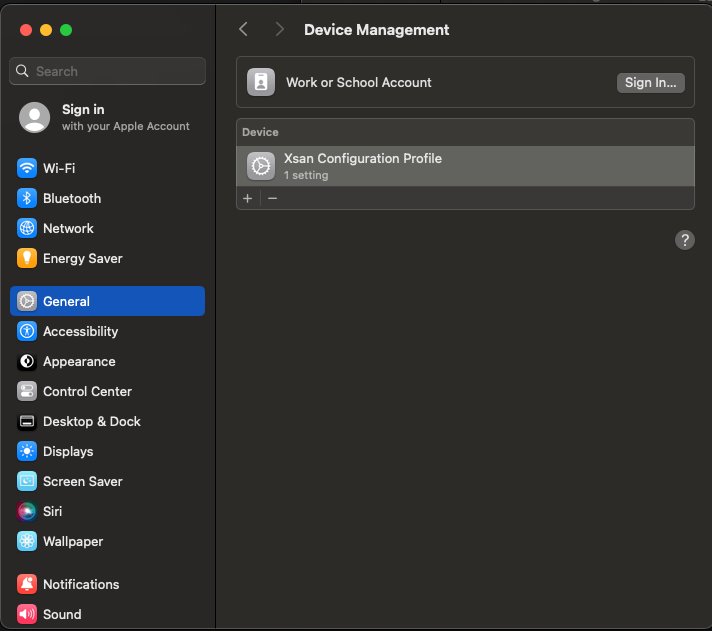Click the Appearance icon
This screenshot has width=712, height=631.
pos(27,361)
